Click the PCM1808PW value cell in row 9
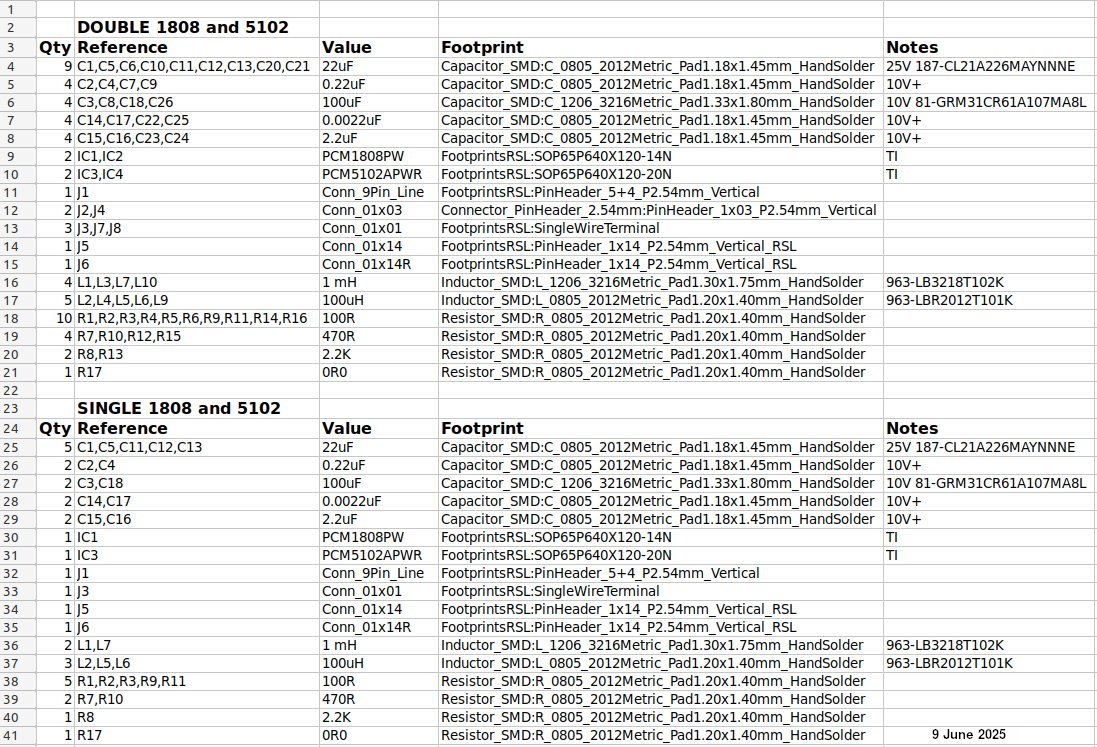1097x747 pixels. point(363,156)
